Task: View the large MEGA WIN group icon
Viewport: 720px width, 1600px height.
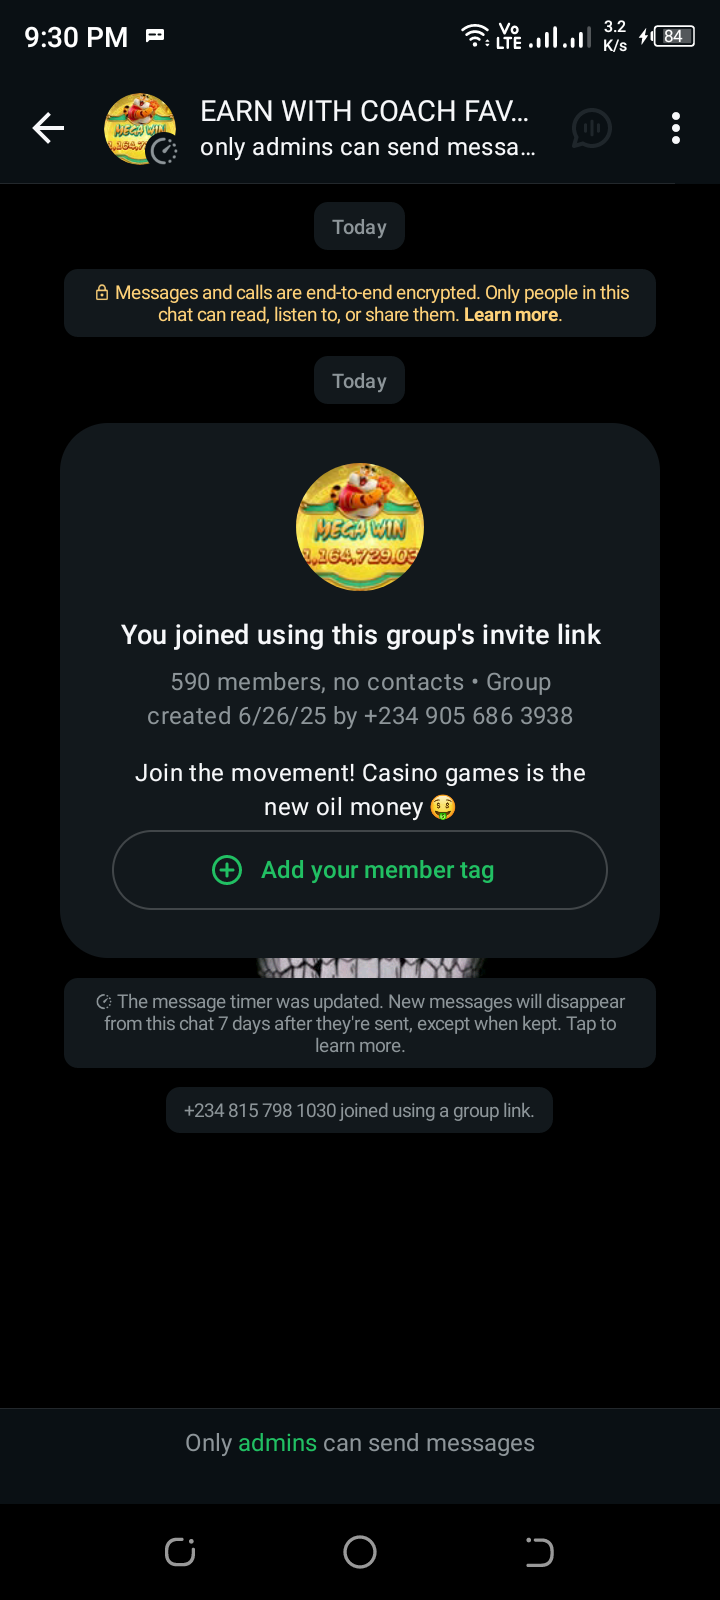Action: click(360, 527)
